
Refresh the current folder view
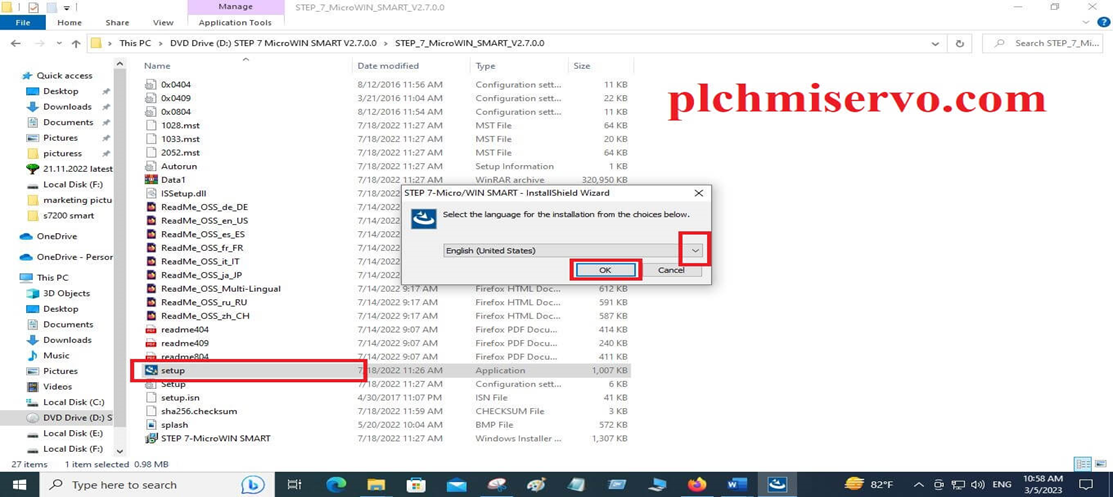960,43
